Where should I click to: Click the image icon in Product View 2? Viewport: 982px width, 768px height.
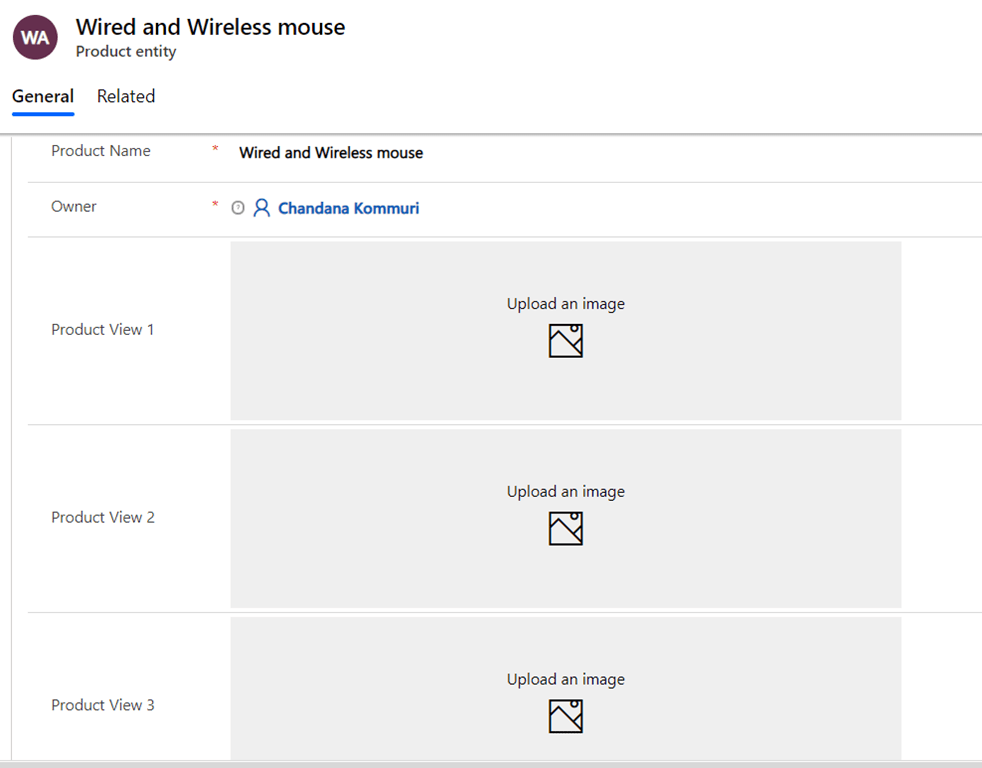click(565, 529)
